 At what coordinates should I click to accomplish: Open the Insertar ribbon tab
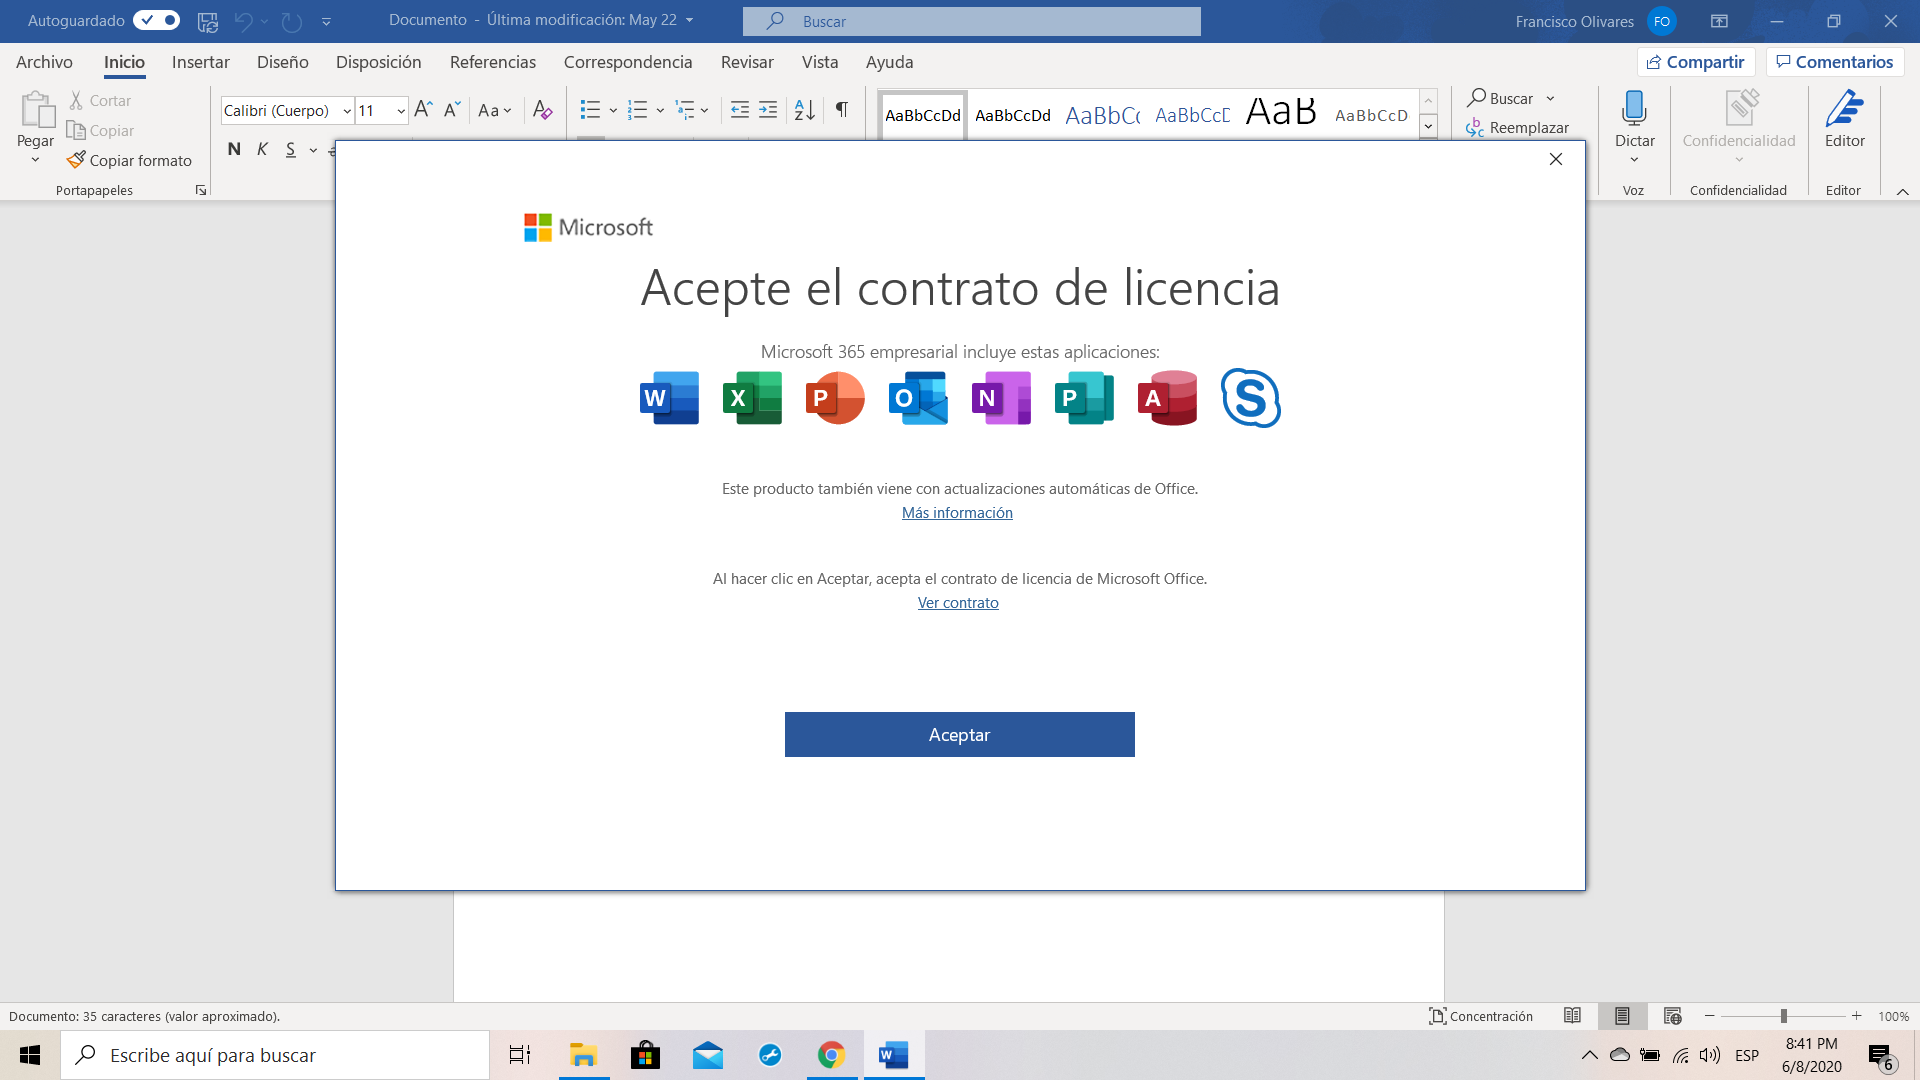coord(200,62)
